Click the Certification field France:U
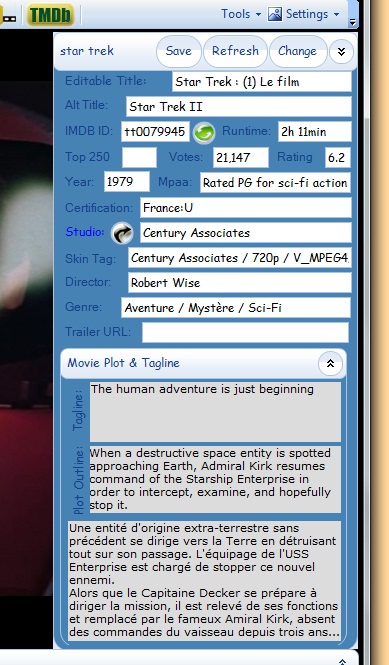 [x=246, y=208]
